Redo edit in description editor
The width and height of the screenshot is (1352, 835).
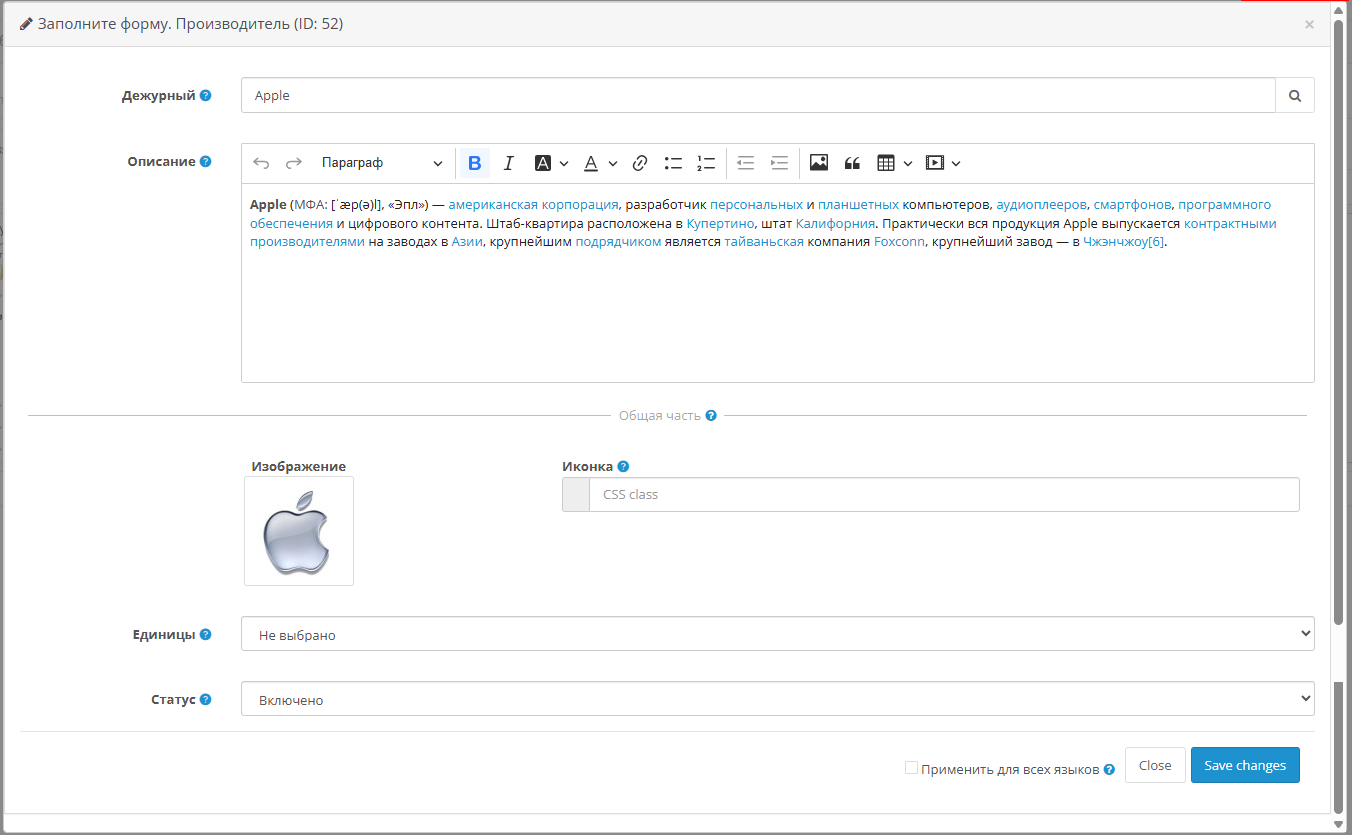pyautogui.click(x=294, y=163)
